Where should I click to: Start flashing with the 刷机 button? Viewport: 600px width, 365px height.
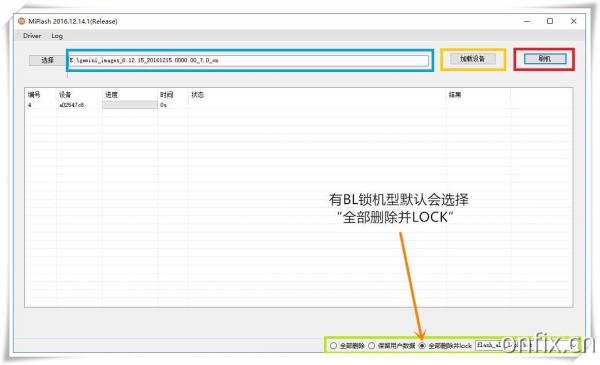[x=545, y=59]
